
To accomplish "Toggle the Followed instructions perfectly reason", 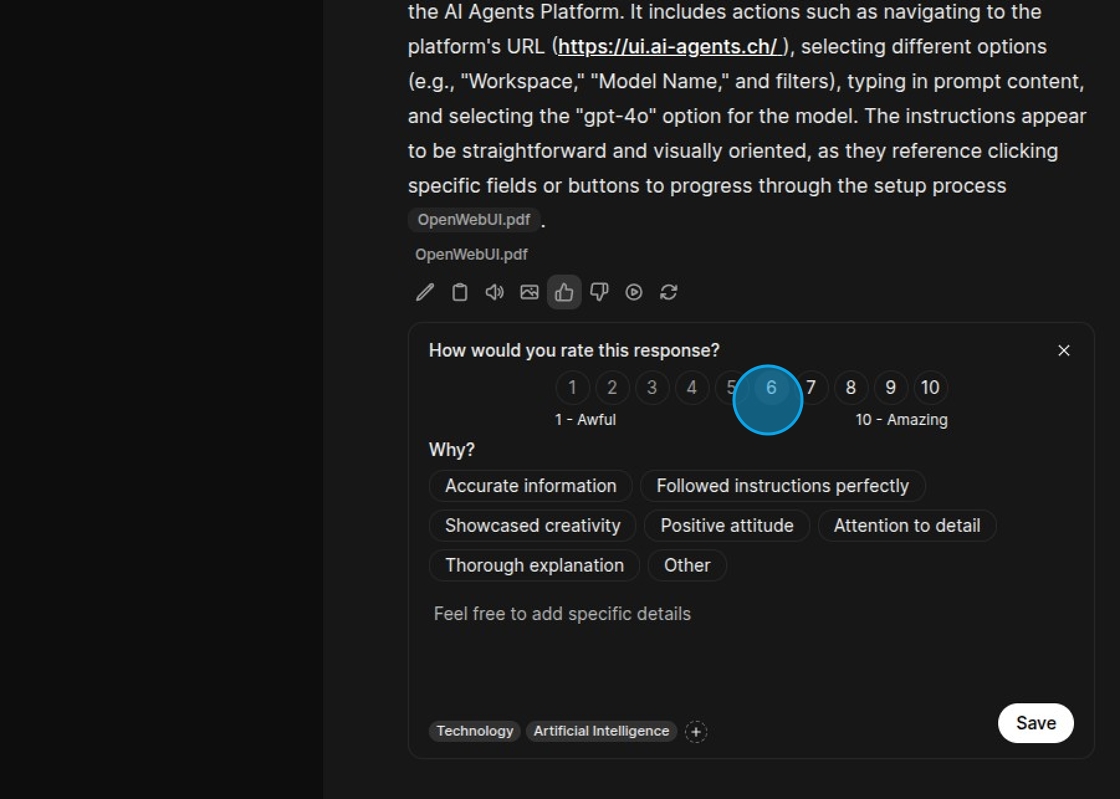I will click(x=782, y=486).
